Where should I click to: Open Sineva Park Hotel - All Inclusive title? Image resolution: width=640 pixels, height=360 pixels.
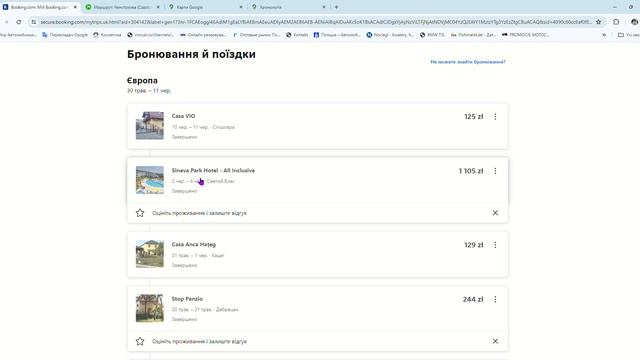(x=213, y=171)
